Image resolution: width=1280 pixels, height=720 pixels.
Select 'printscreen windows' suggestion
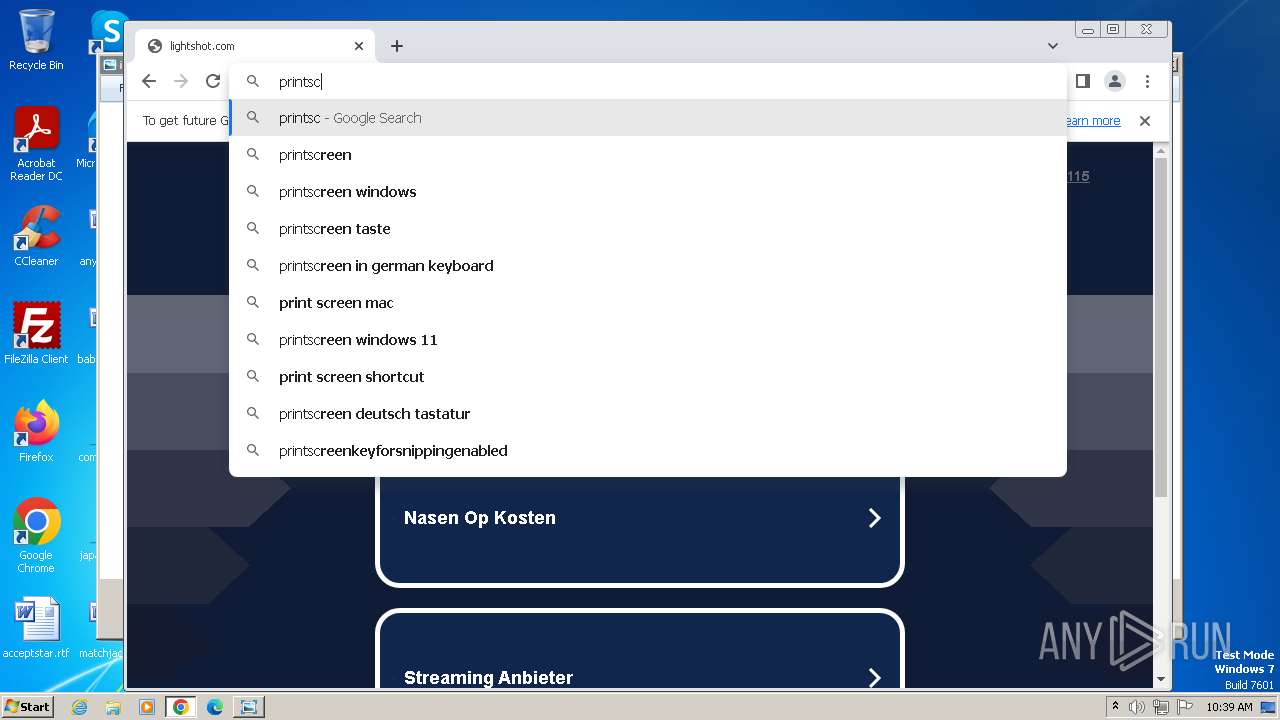[x=648, y=192]
